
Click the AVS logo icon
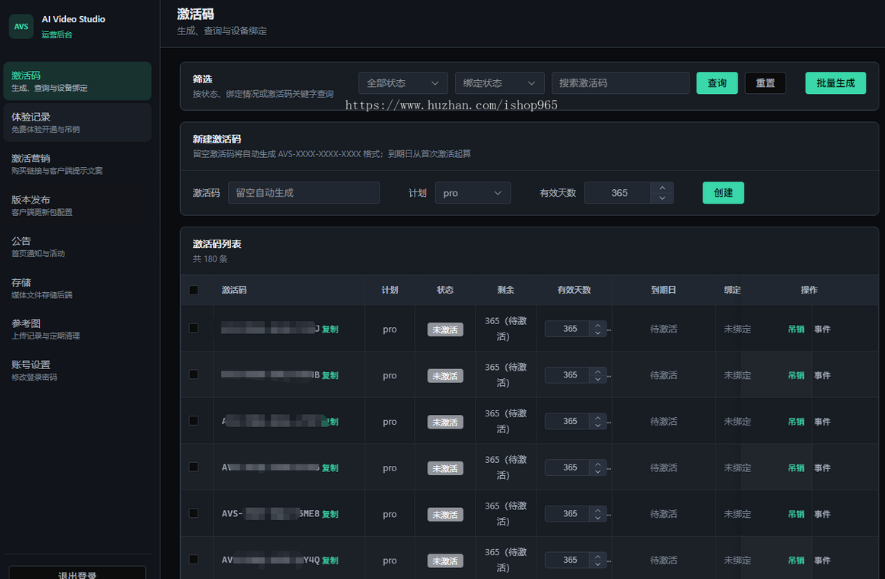(x=21, y=27)
